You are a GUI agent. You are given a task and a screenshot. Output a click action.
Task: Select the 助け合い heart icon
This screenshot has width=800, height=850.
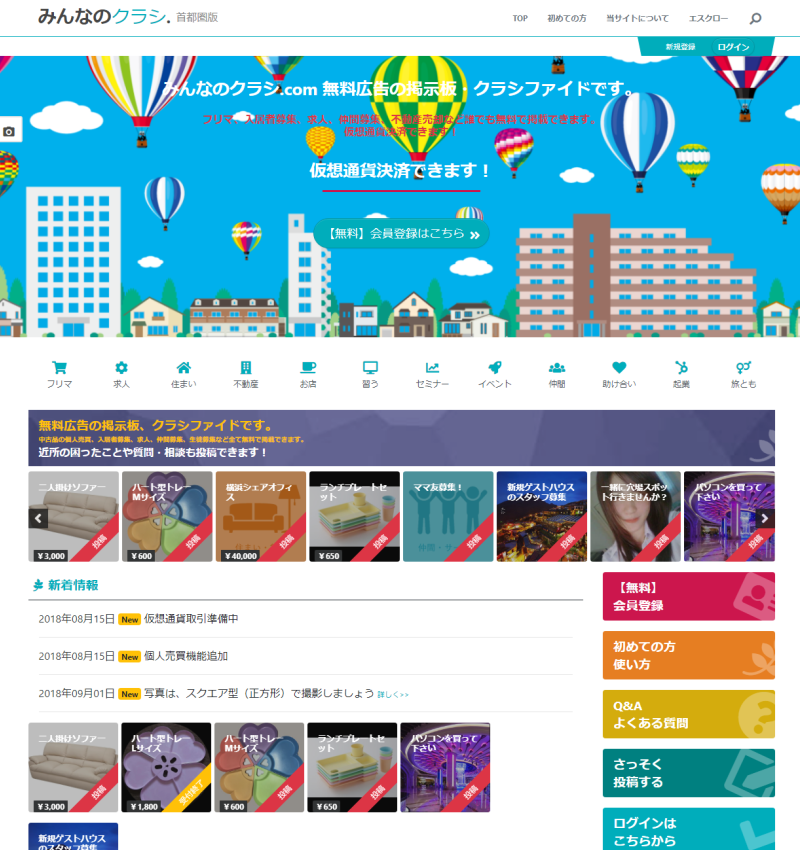(x=619, y=368)
